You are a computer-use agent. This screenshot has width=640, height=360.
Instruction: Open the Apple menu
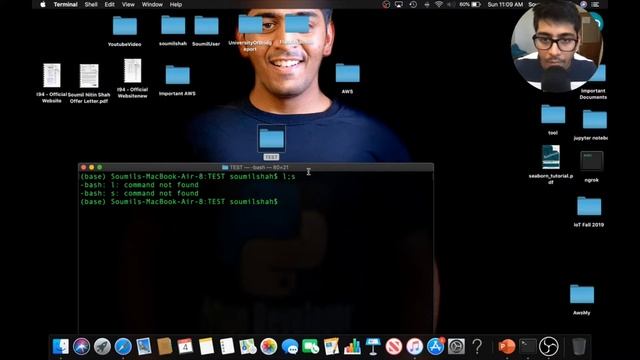tap(43, 4)
